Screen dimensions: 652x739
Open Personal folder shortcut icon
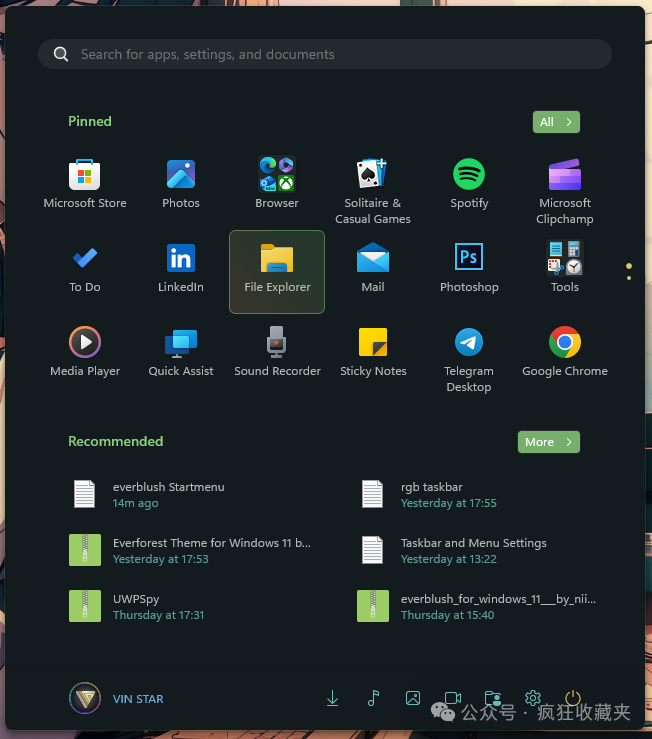click(x=493, y=698)
